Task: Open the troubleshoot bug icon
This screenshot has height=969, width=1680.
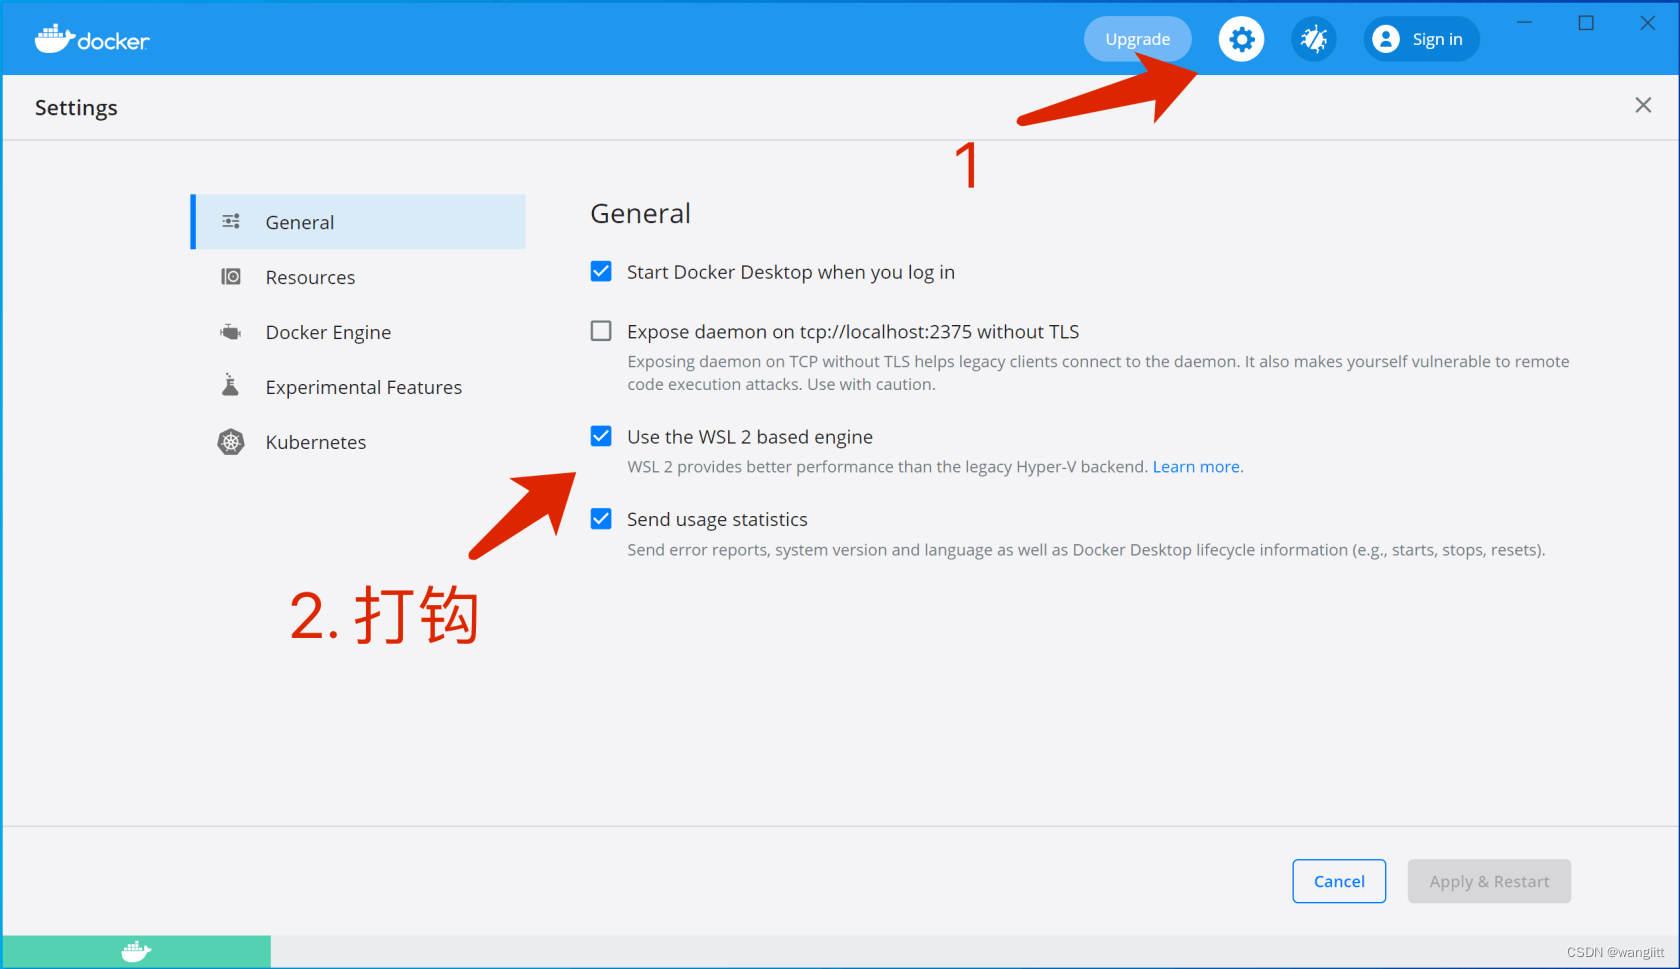Action: (1313, 39)
